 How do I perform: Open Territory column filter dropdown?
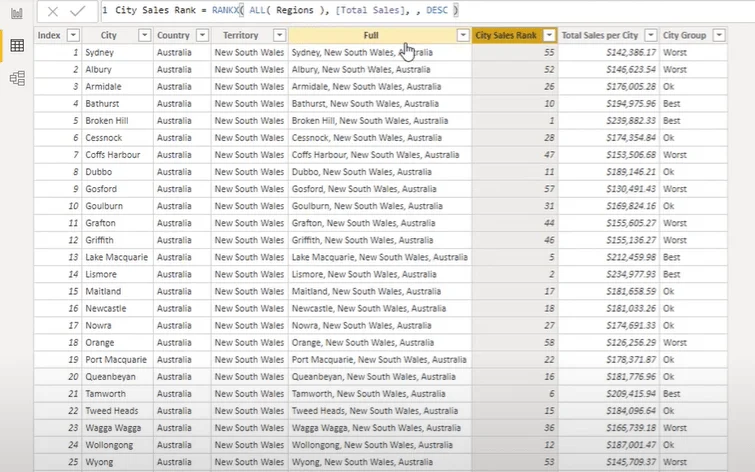click(279, 35)
